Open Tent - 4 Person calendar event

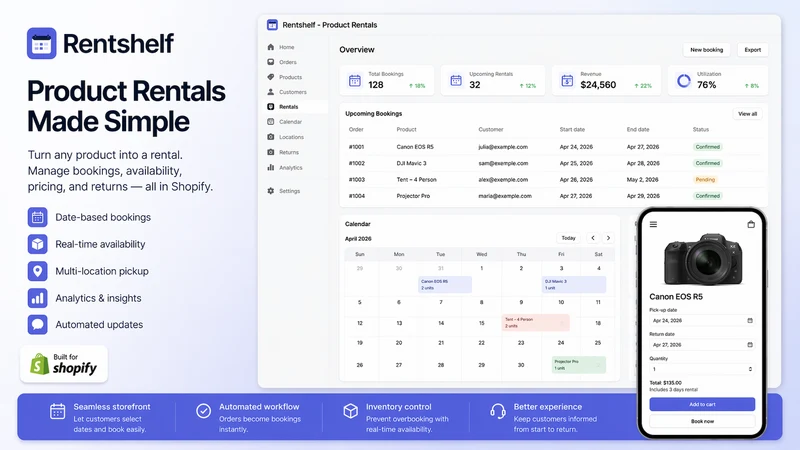[535, 322]
